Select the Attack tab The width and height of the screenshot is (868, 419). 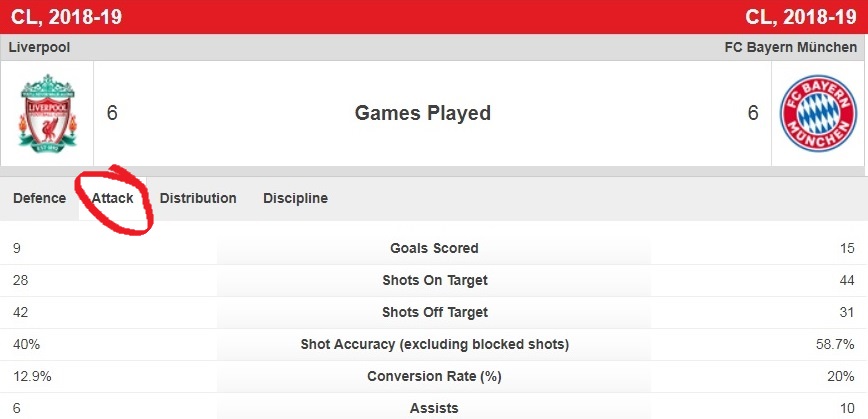112,198
